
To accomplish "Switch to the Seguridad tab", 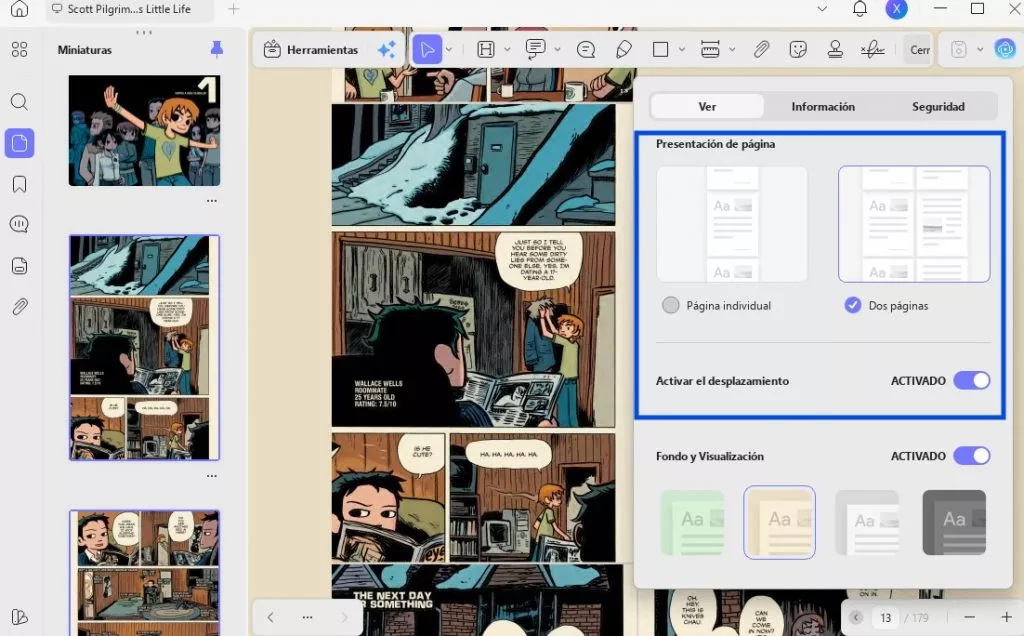I will coord(938,106).
